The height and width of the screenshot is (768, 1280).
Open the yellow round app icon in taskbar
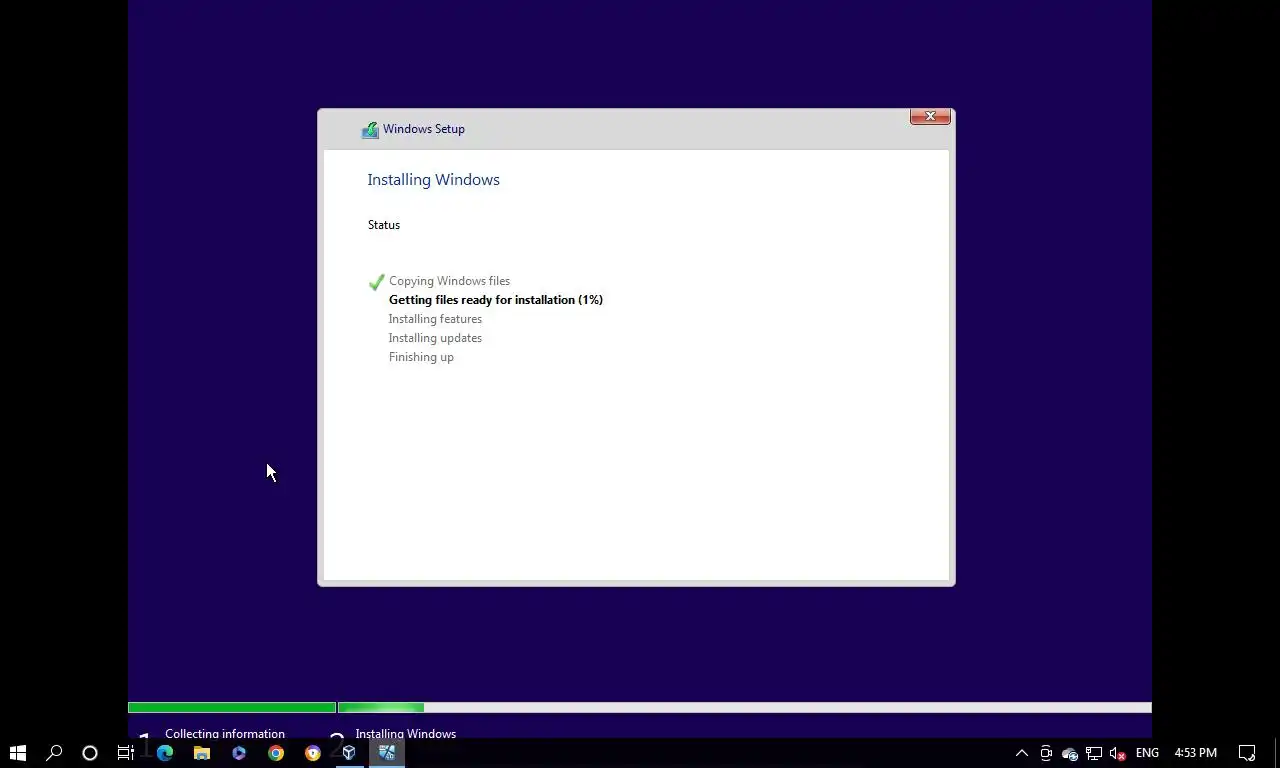point(313,753)
